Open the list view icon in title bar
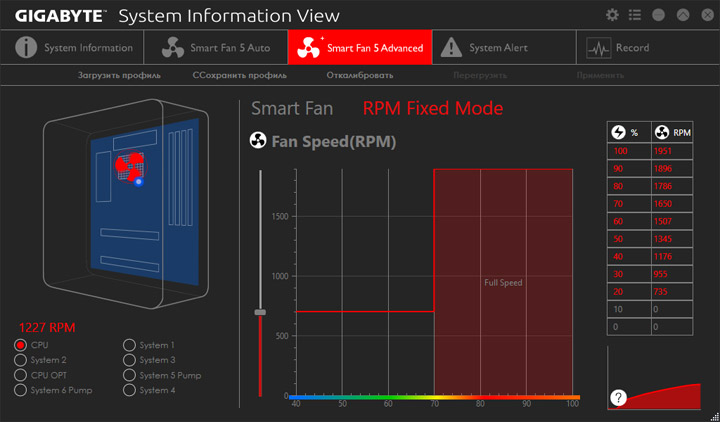720x422 pixels. (x=635, y=15)
